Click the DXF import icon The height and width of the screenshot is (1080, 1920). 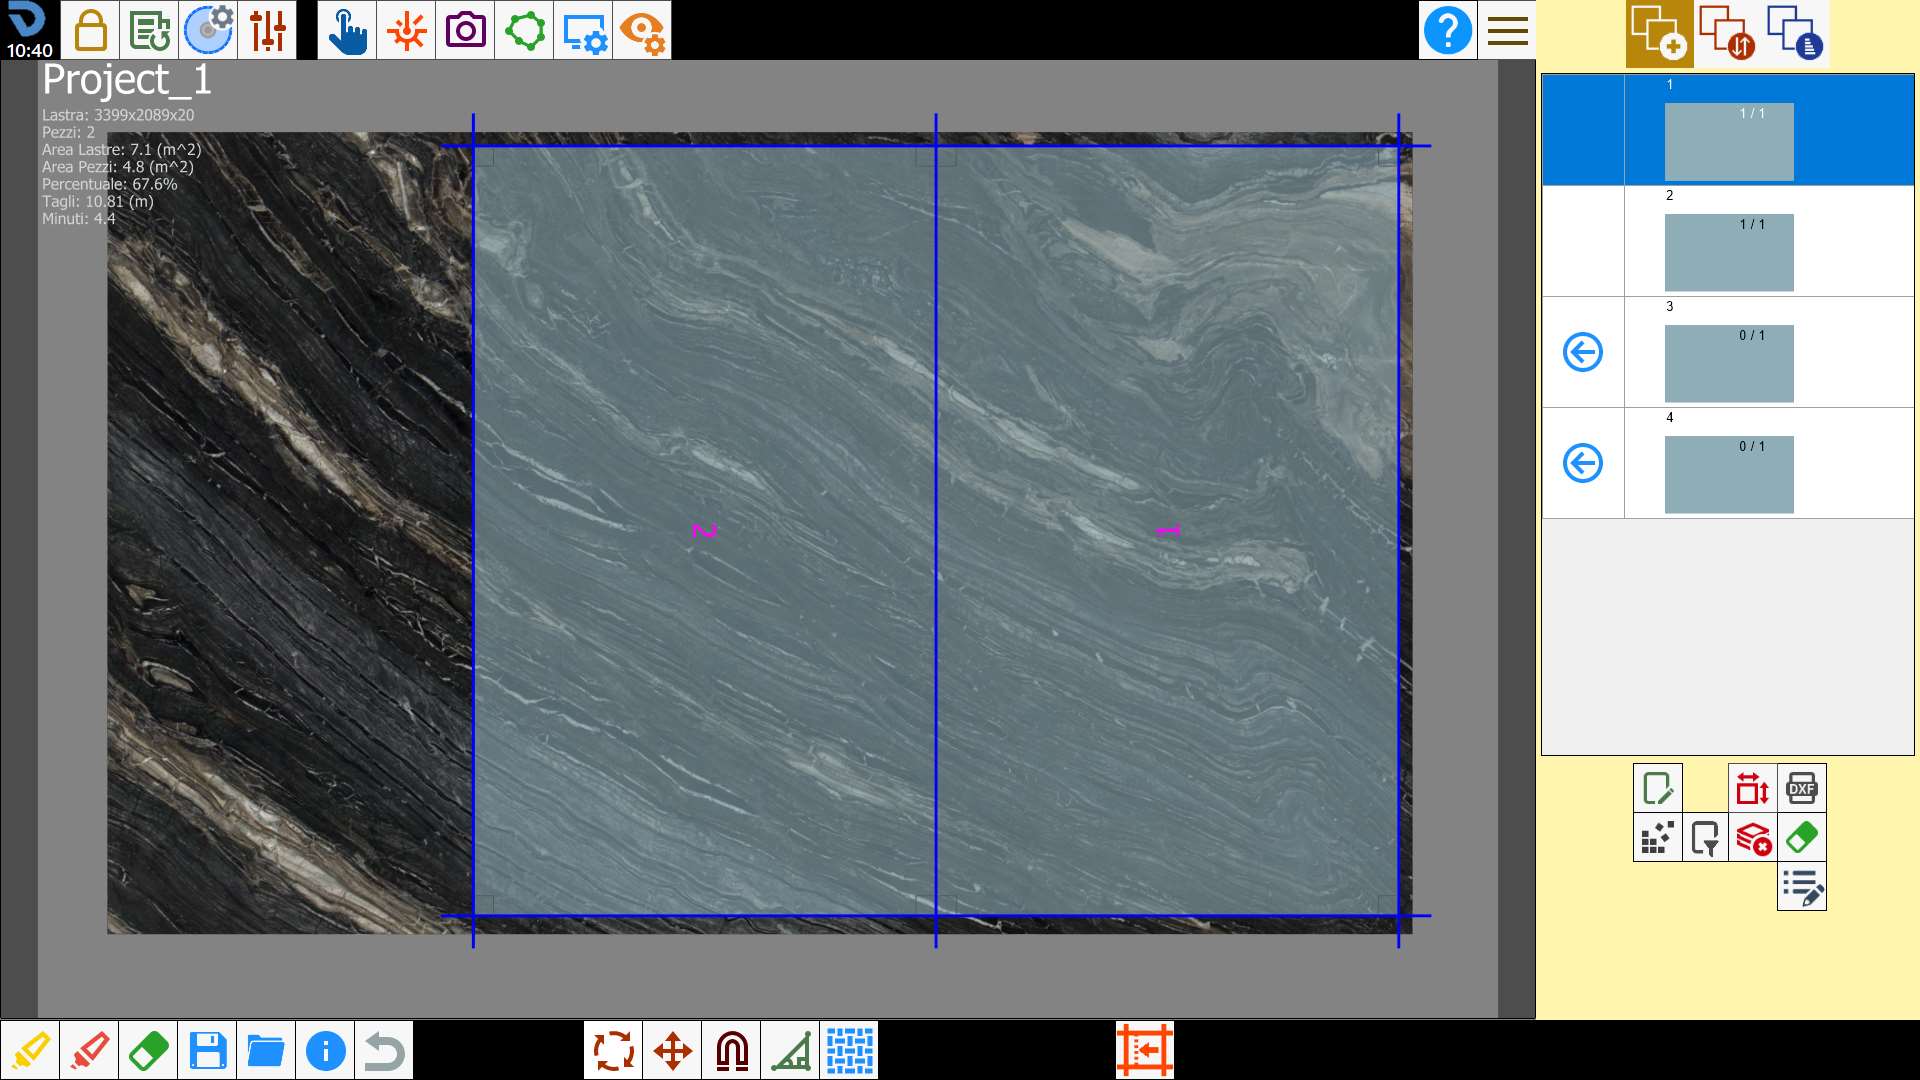[1802, 788]
